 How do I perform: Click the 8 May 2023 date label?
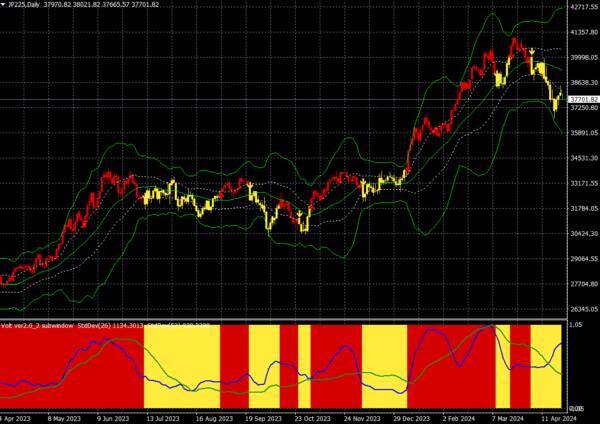64,419
